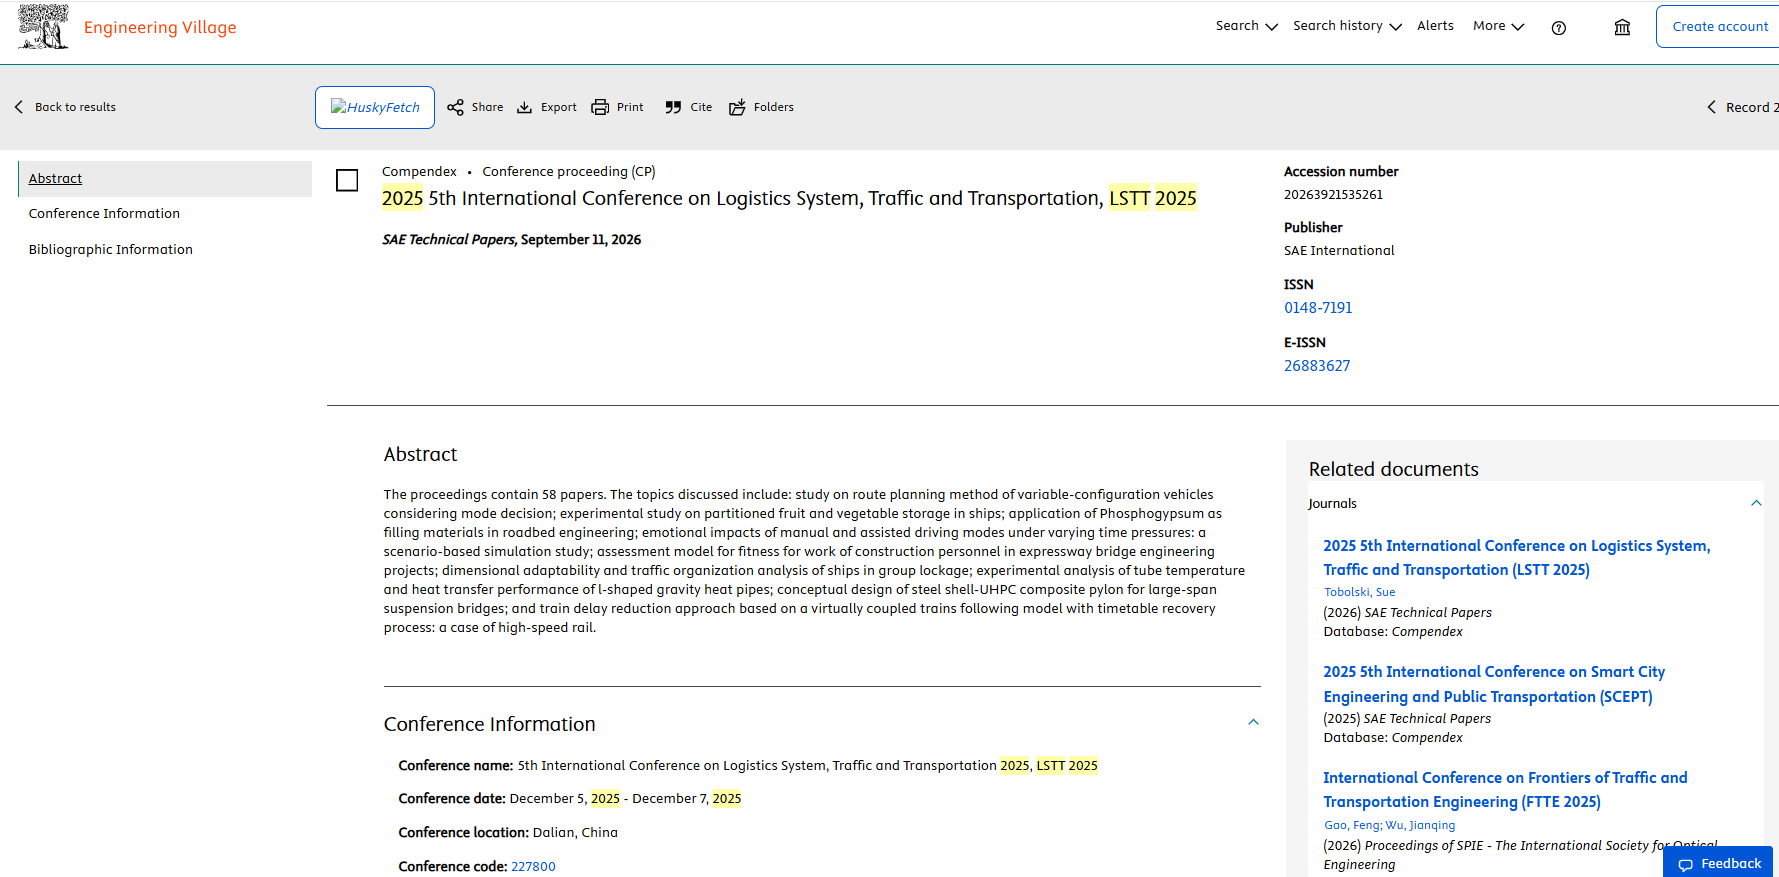
Task: Click the Print icon
Action: coord(600,107)
